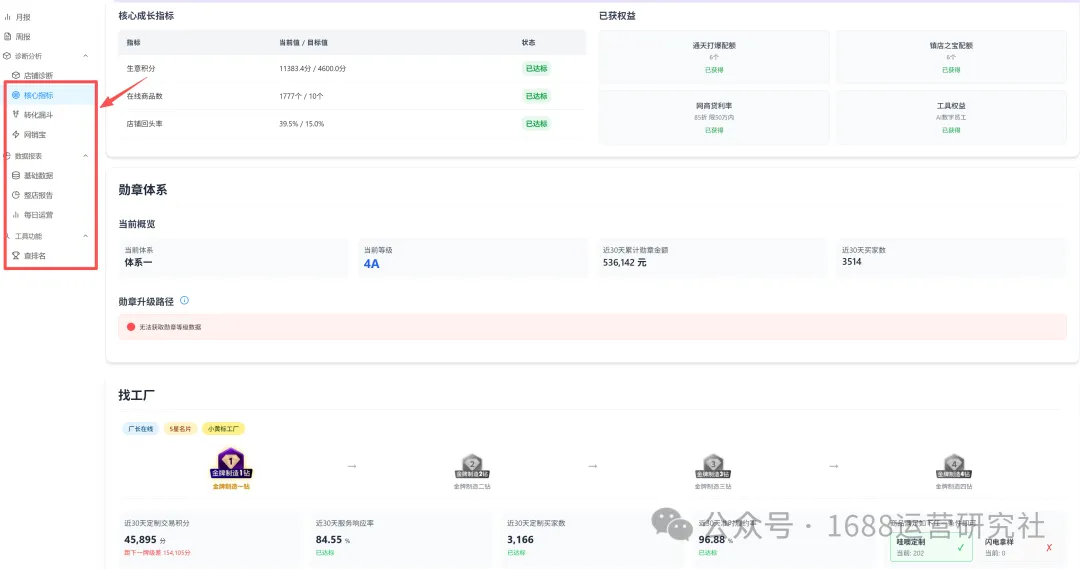Click the 536,142 元 amount
This screenshot has height=569, width=1080.
[625, 262]
